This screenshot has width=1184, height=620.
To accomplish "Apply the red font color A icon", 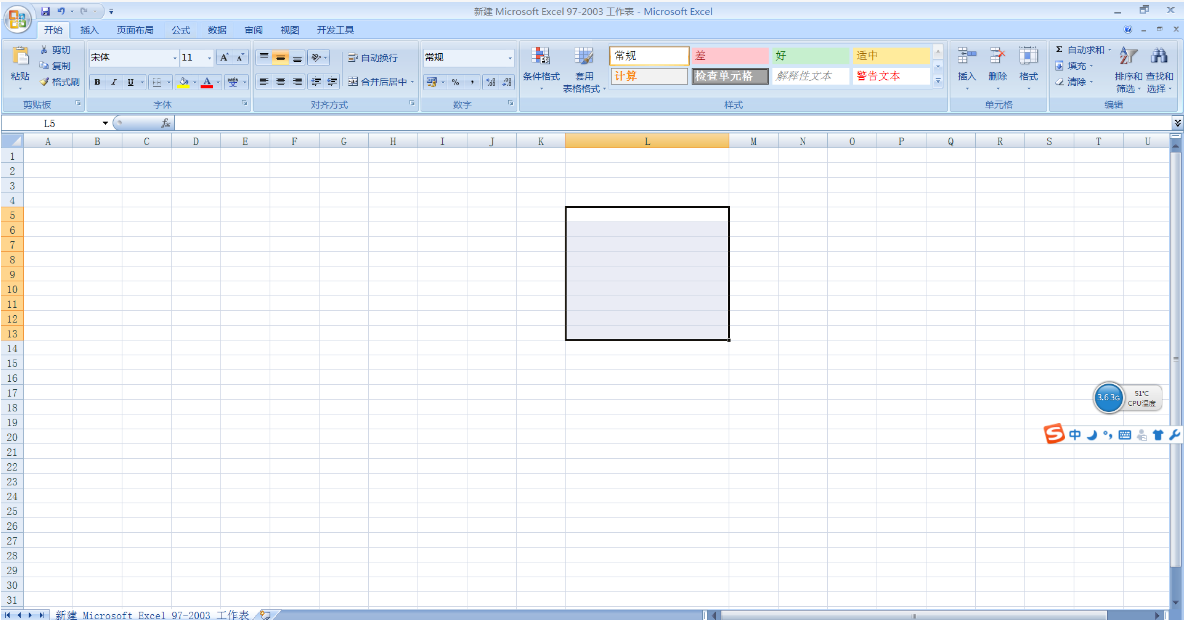I will [x=207, y=82].
